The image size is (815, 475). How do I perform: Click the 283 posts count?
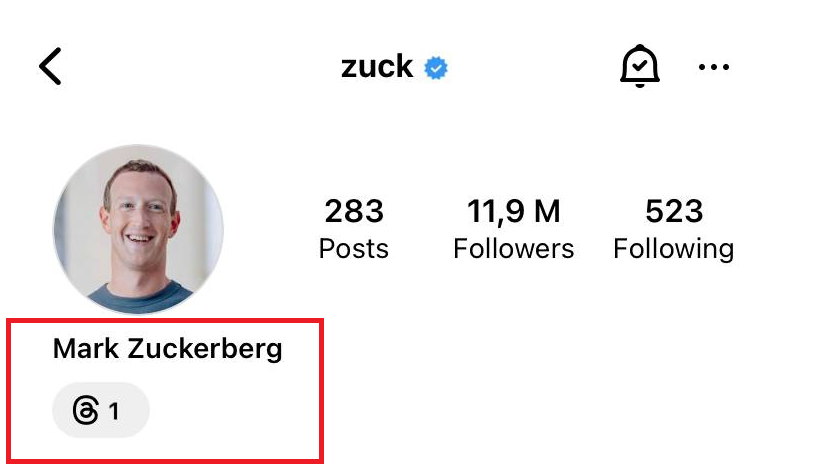coord(354,211)
